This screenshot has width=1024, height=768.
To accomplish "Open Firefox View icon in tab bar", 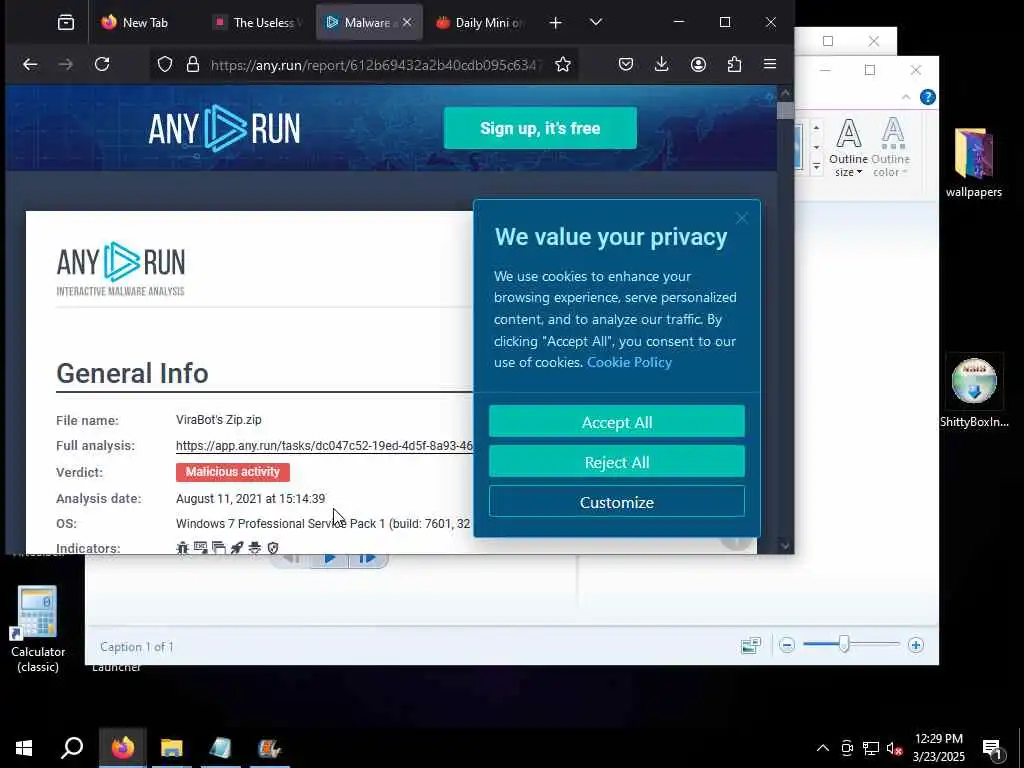I will pos(66,23).
